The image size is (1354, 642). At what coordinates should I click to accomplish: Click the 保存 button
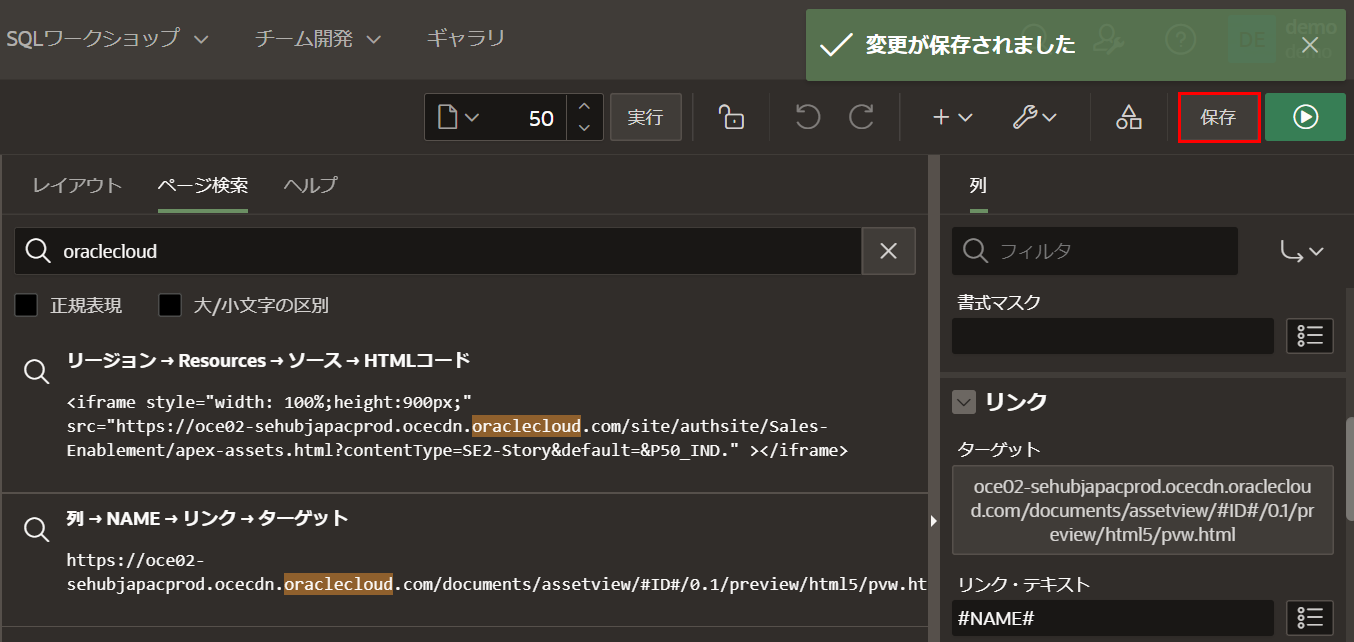(1218, 118)
